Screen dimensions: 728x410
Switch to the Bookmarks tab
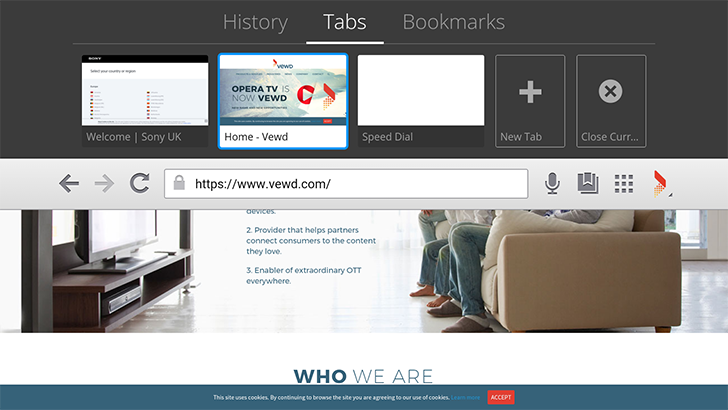point(454,22)
